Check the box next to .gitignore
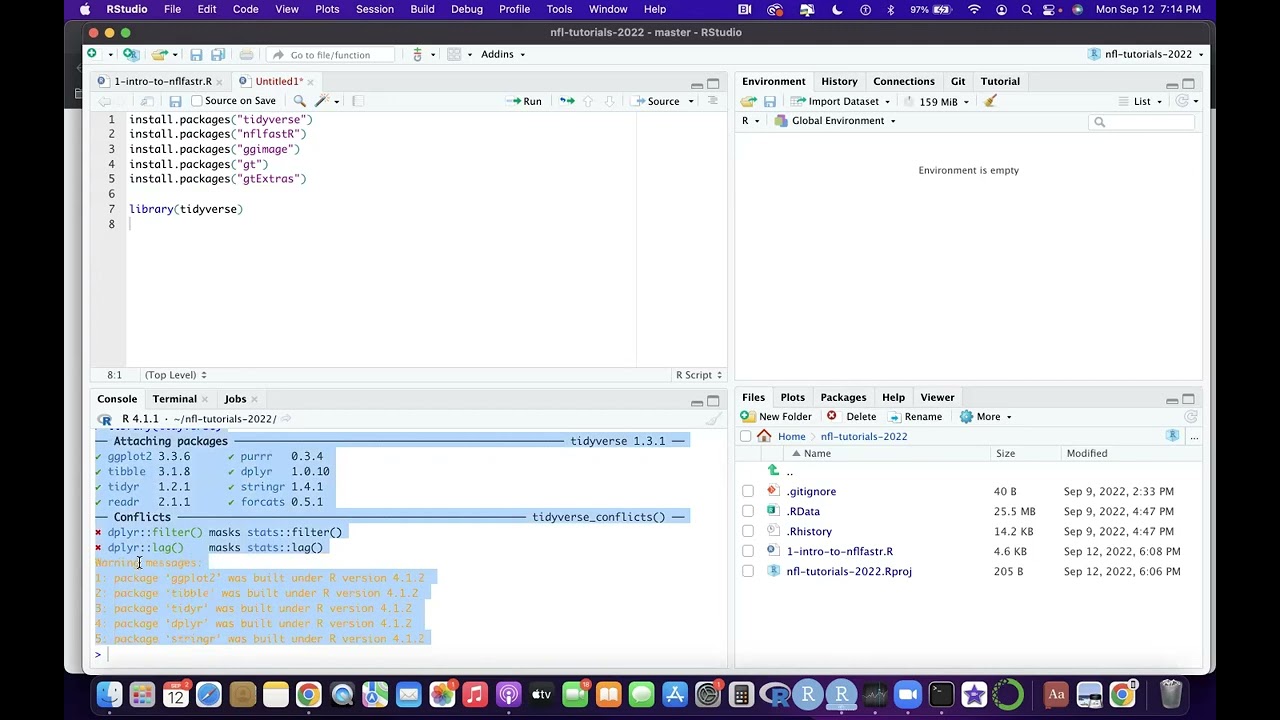This screenshot has width=1280, height=720. pyautogui.click(x=748, y=491)
